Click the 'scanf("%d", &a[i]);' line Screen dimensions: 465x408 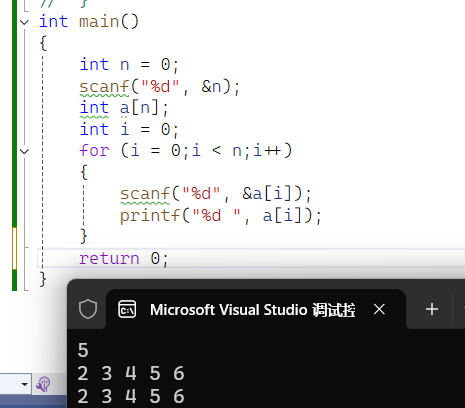coord(216,194)
